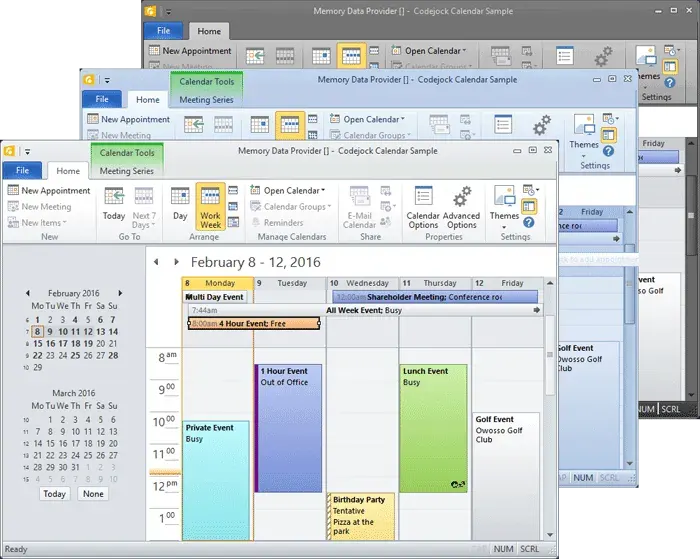This screenshot has width=700, height=559.
Task: Open the 1 Hour Event appointment
Action: [288, 428]
